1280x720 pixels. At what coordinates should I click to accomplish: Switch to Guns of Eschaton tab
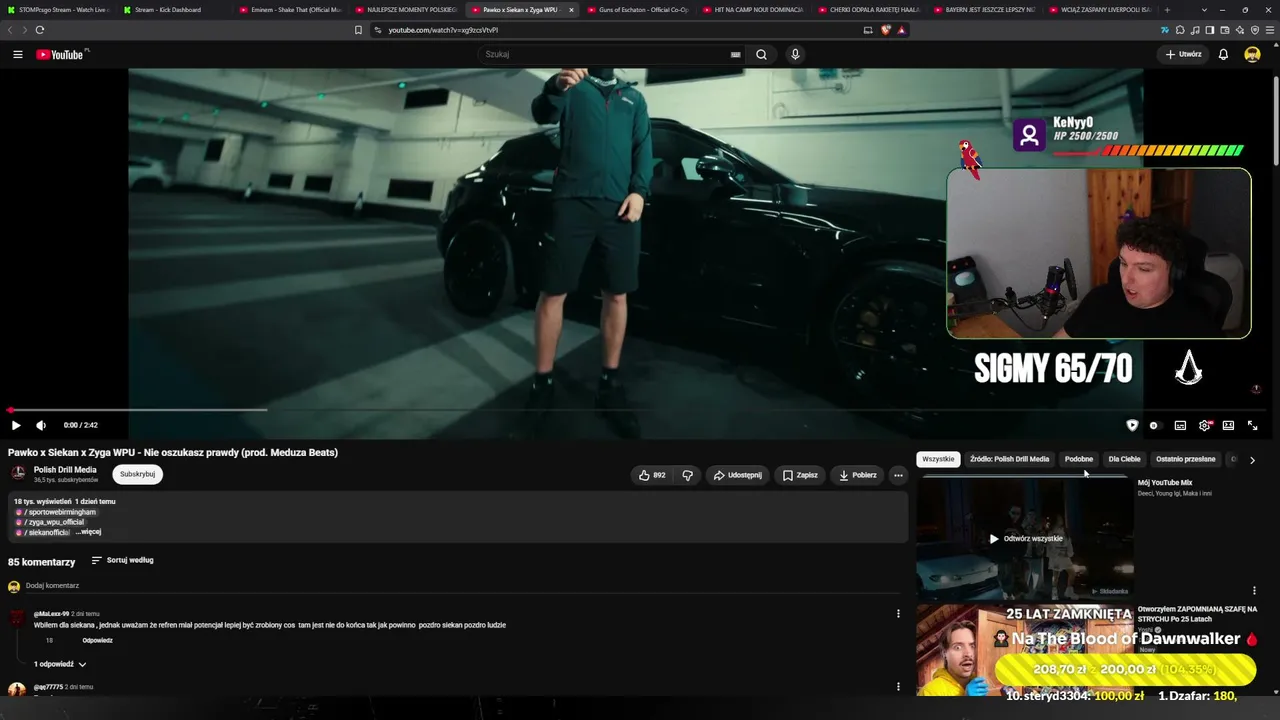tap(637, 10)
